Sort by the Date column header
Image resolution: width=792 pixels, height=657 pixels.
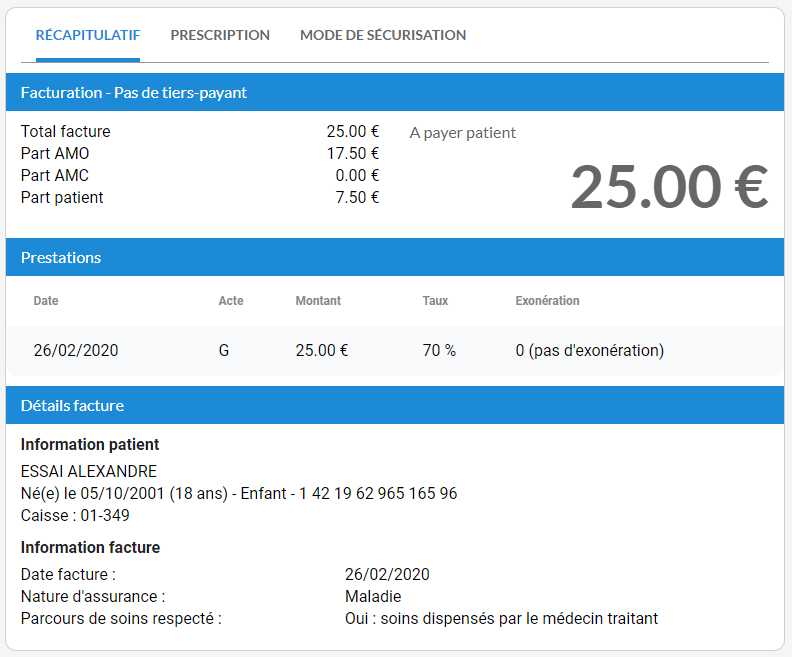(x=46, y=301)
